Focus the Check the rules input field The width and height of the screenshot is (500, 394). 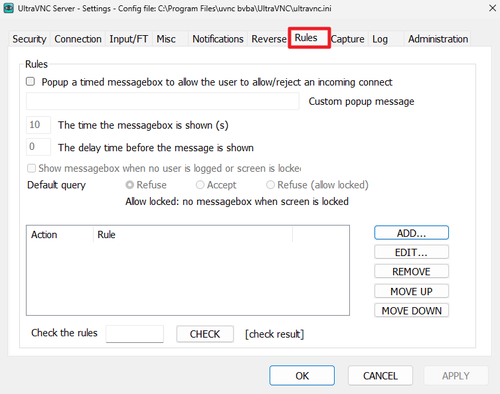(135, 334)
